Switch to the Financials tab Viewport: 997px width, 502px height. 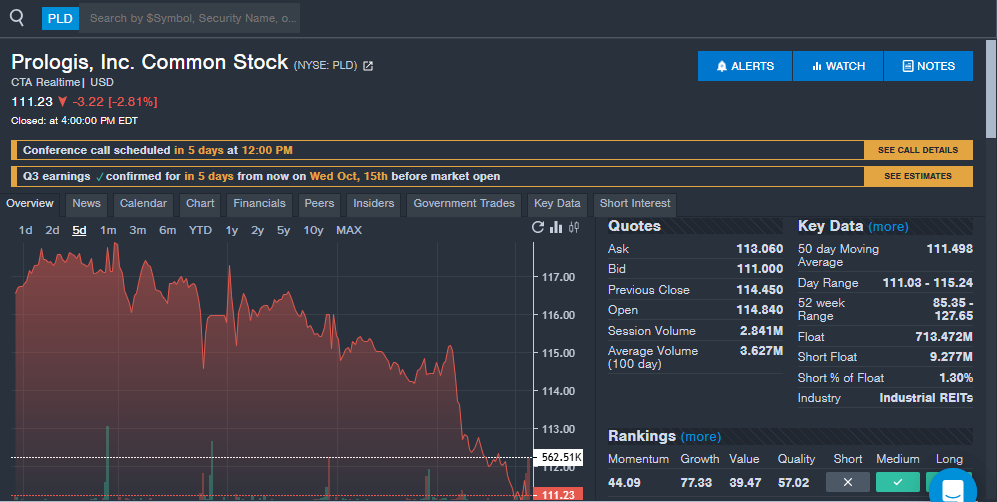pos(259,204)
